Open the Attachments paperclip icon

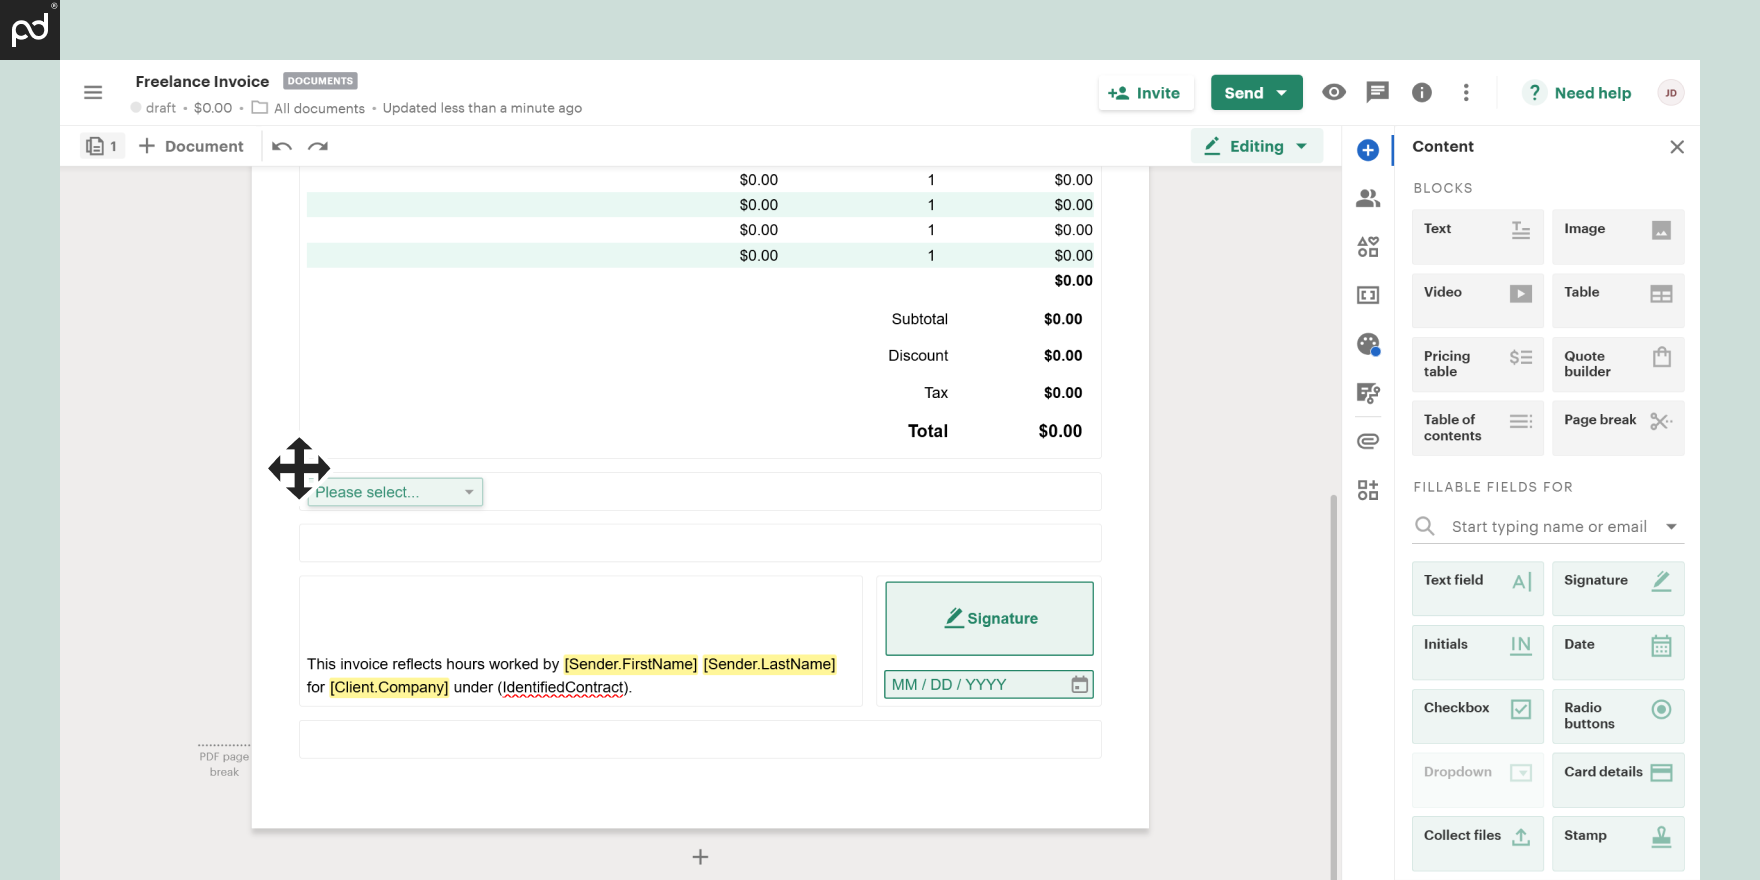(1368, 441)
